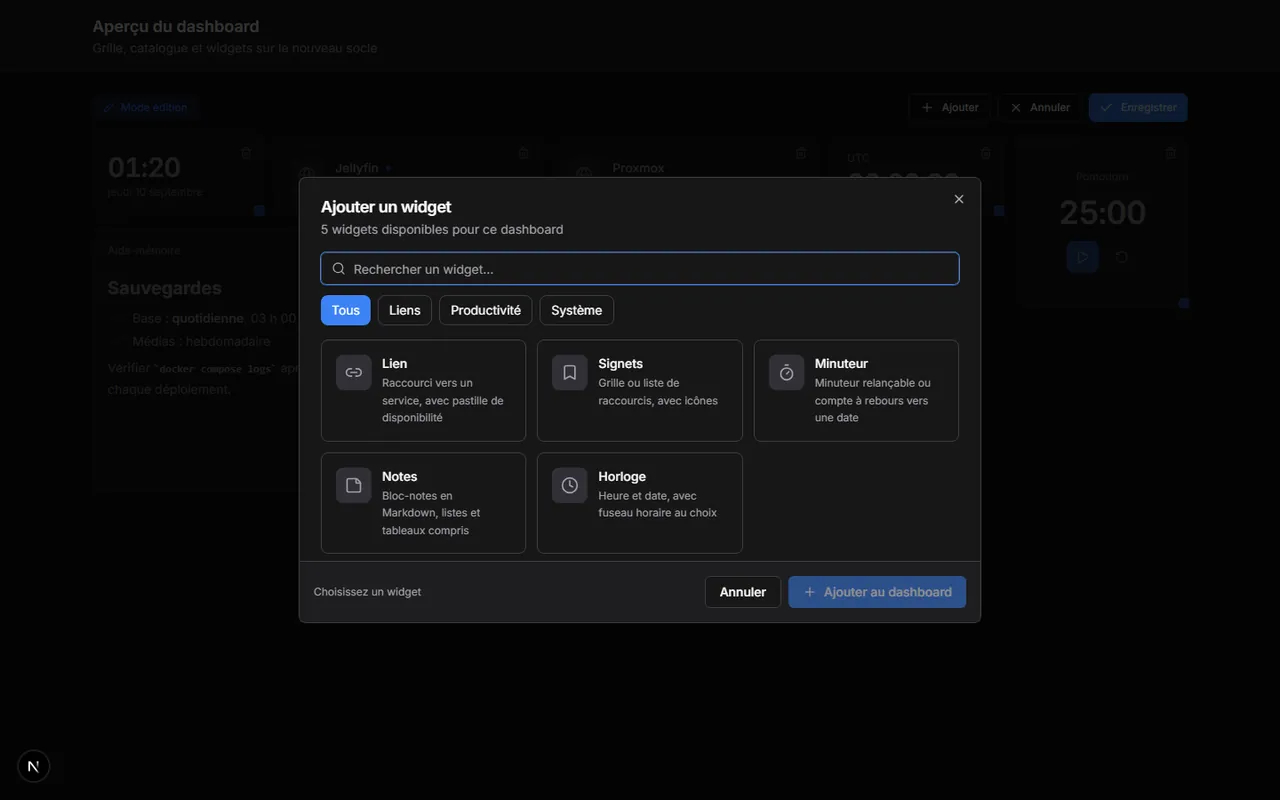1280x800 pixels.
Task: Click the Minuteur stopwatch icon
Action: pos(786,373)
